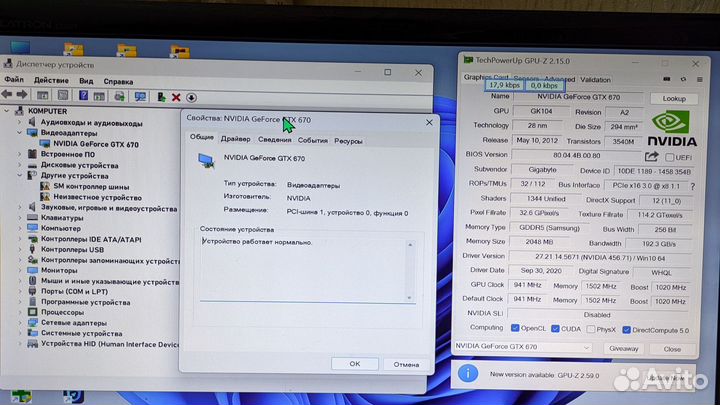Screen dimensions: 720x405
Task: Open the Вид menu
Action: pos(86,81)
